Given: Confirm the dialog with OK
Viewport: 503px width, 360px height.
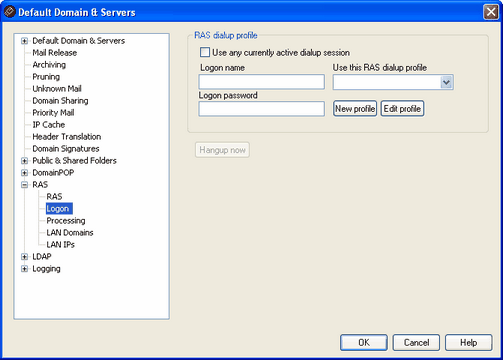Looking at the screenshot, I should pyautogui.click(x=364, y=343).
